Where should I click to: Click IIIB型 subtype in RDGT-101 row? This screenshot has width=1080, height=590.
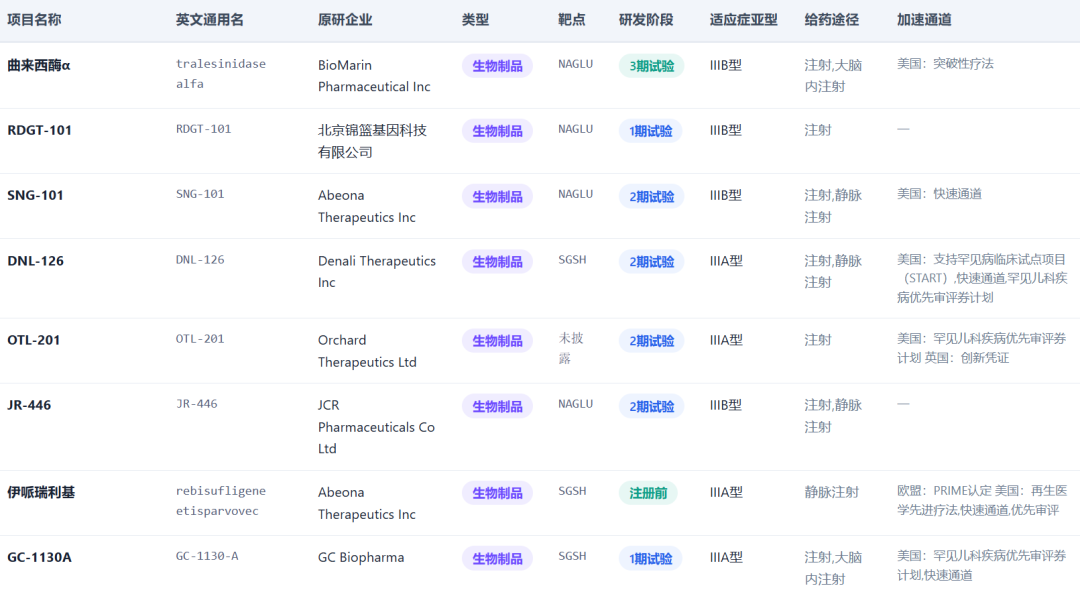[726, 130]
